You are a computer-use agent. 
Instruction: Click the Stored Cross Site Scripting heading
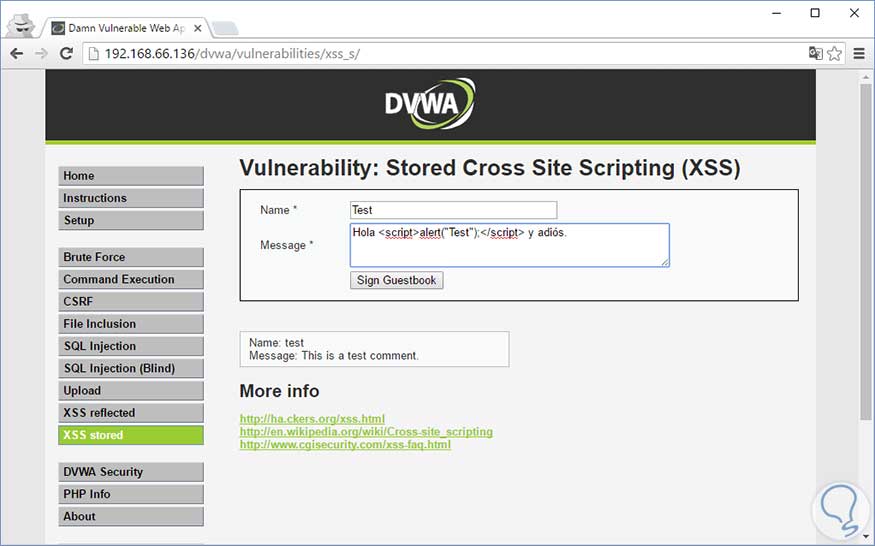pos(490,168)
